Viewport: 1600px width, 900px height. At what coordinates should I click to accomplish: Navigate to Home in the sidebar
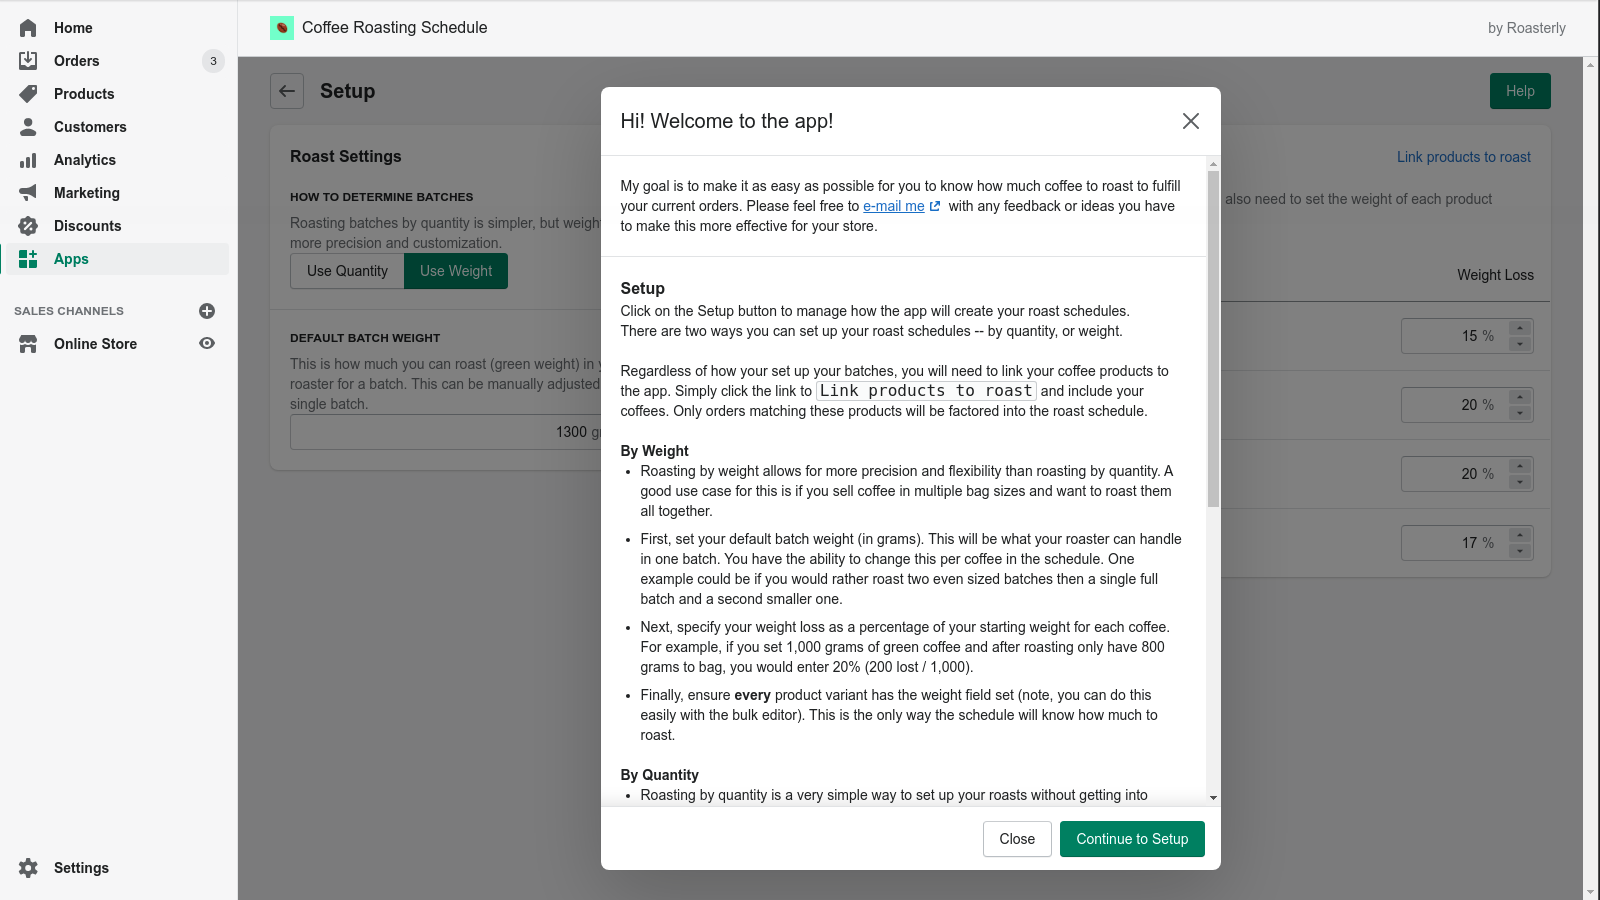(72, 27)
